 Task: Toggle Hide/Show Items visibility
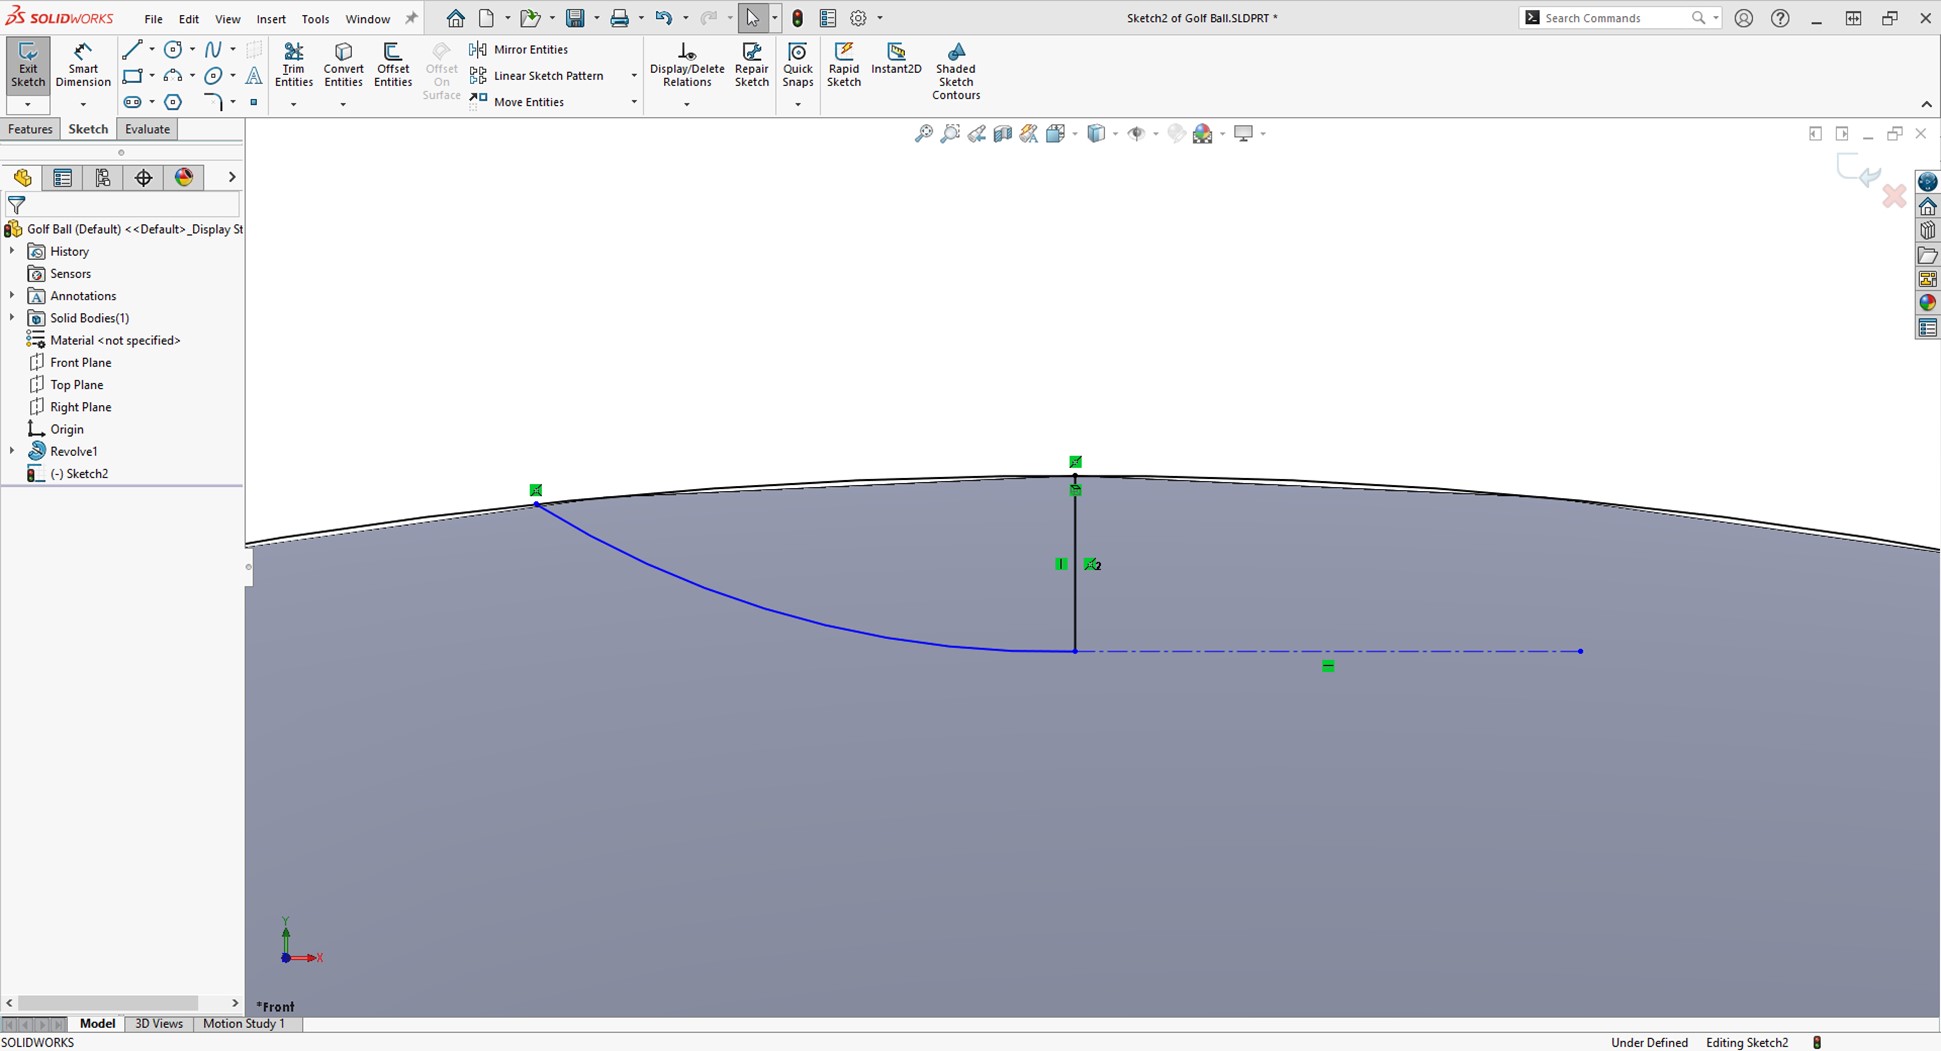click(1138, 133)
